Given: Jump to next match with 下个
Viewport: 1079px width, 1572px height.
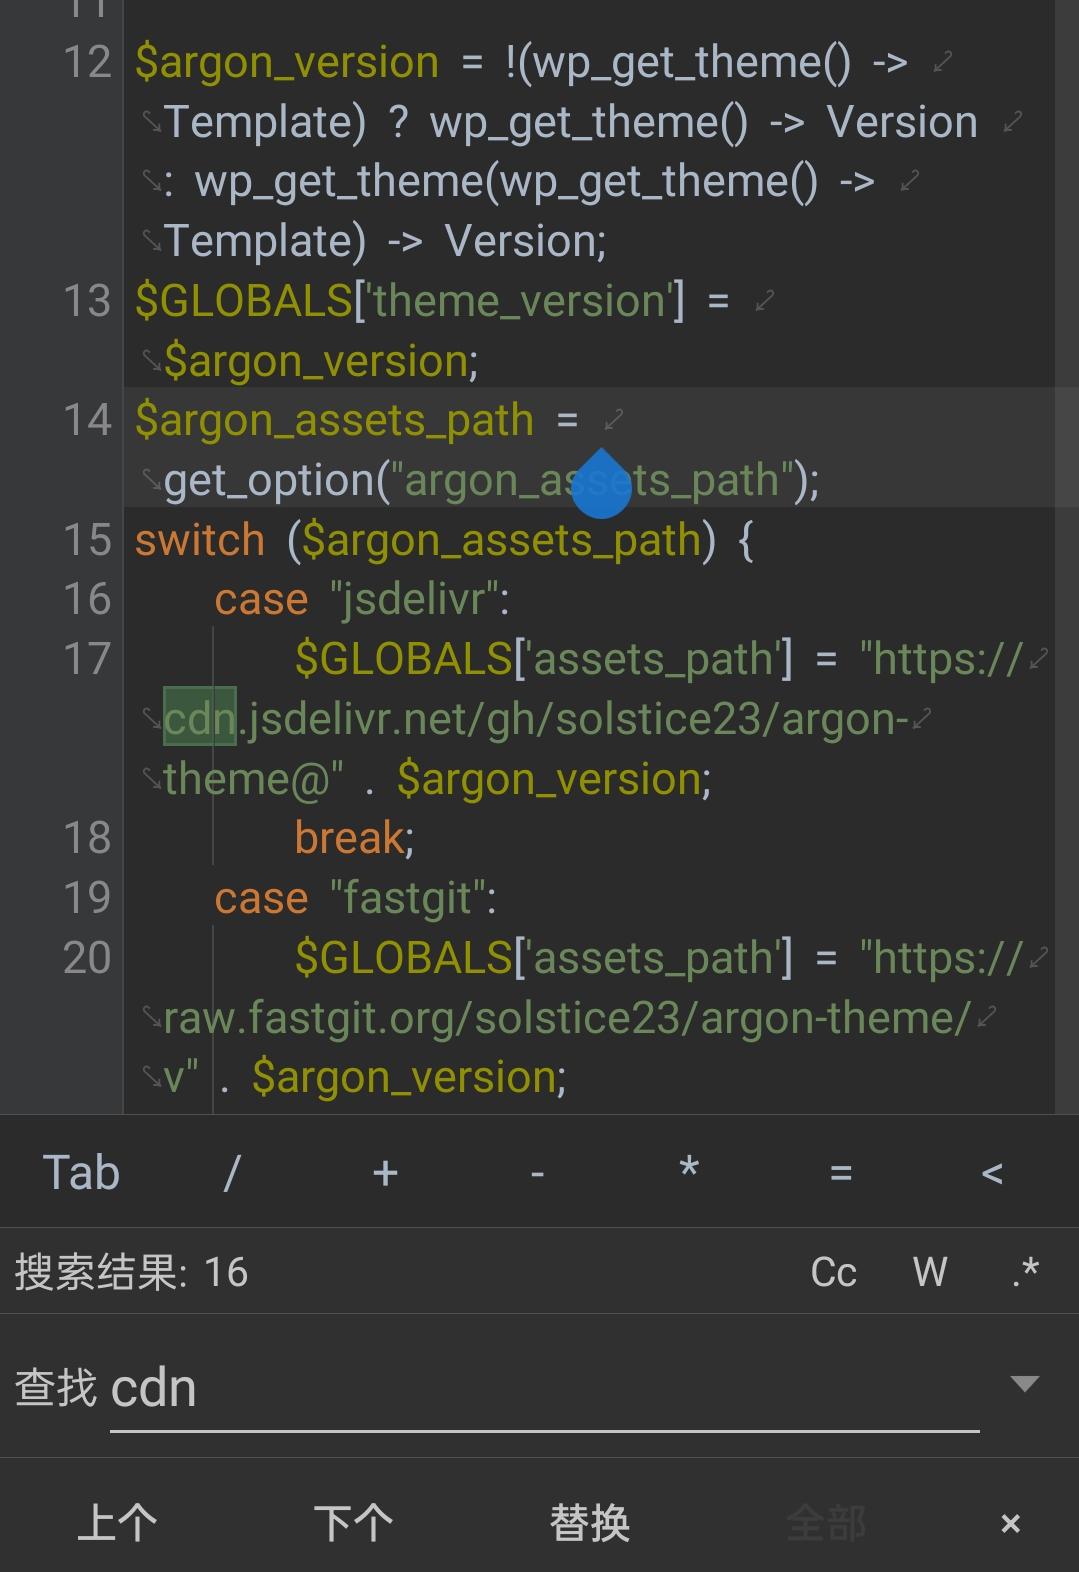Looking at the screenshot, I should (353, 1523).
